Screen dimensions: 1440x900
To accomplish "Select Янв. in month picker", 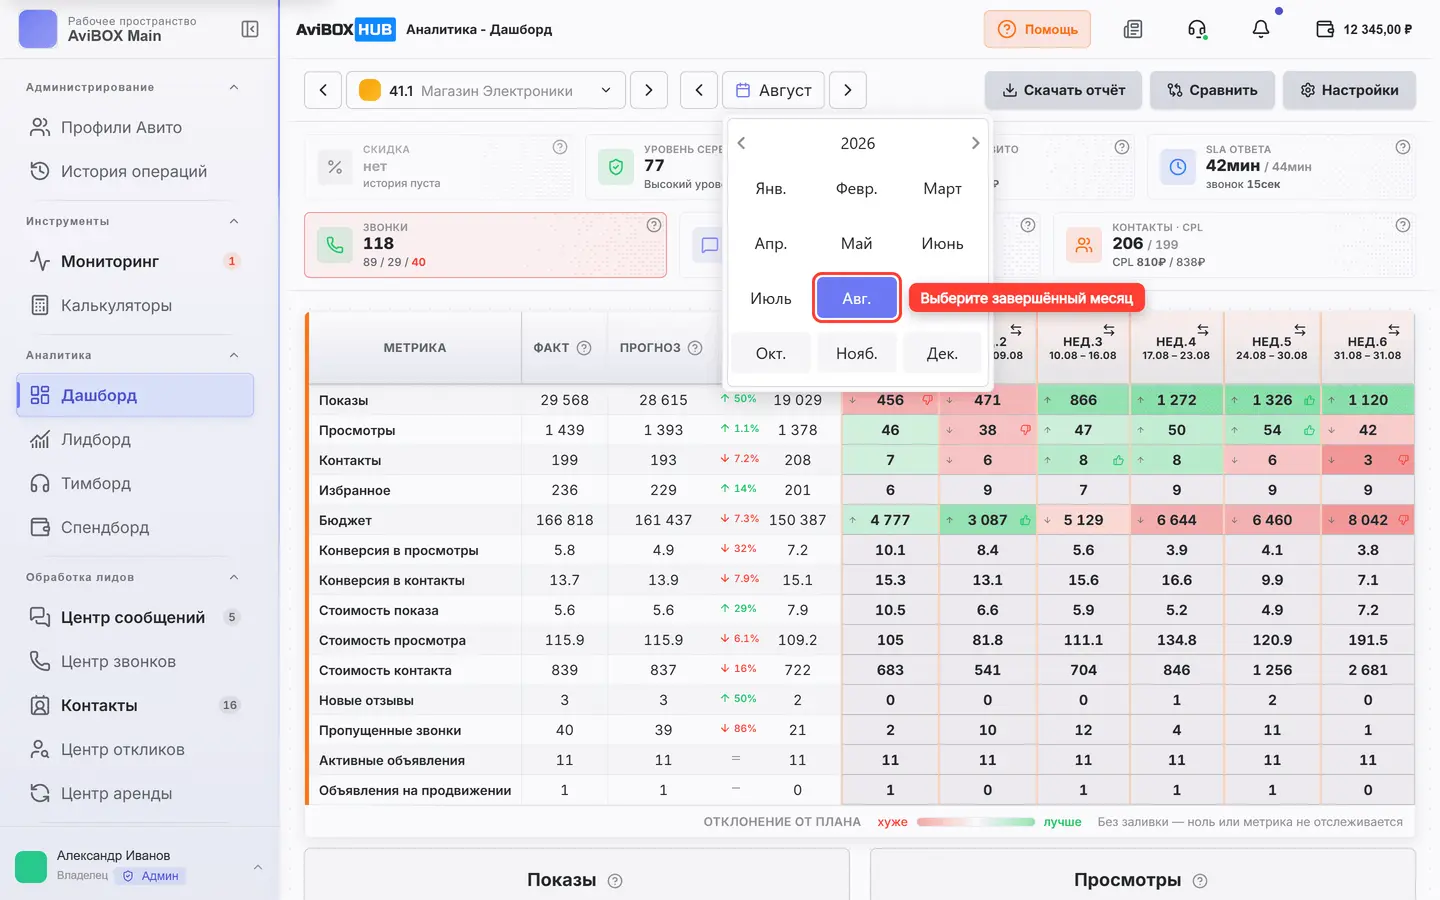I will coord(770,189).
